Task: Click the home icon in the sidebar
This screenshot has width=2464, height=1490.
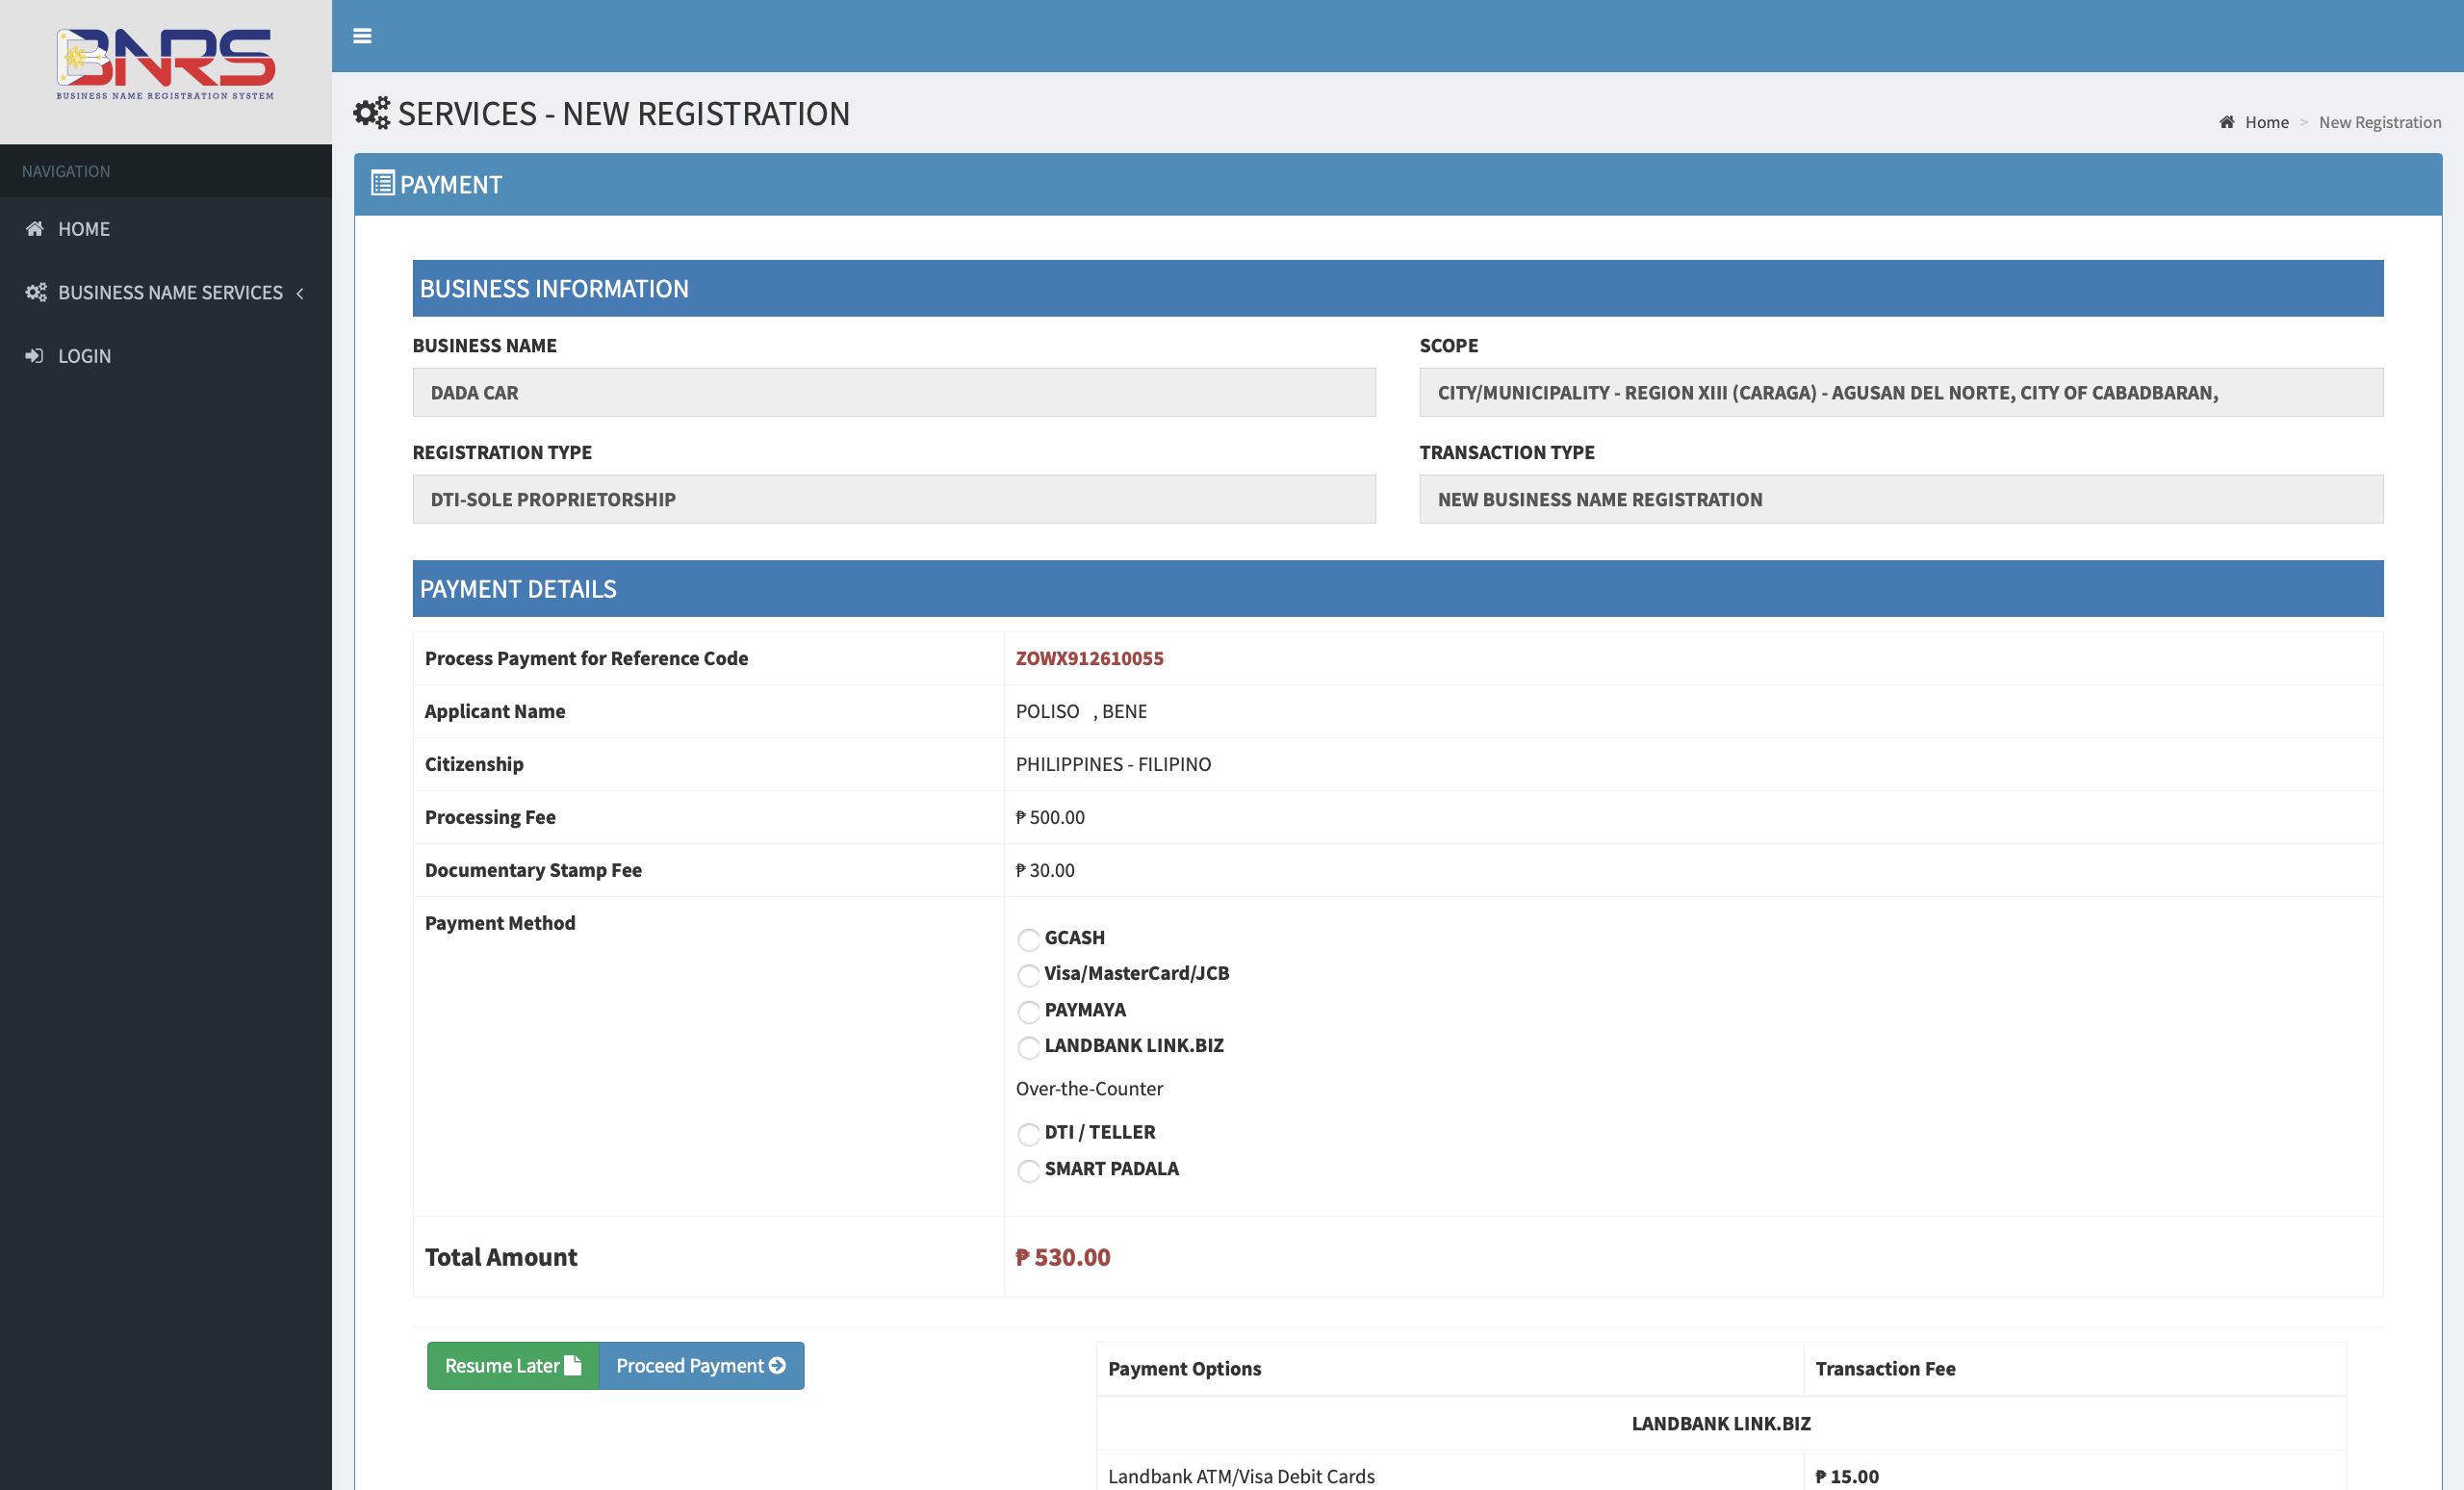Action: point(33,228)
